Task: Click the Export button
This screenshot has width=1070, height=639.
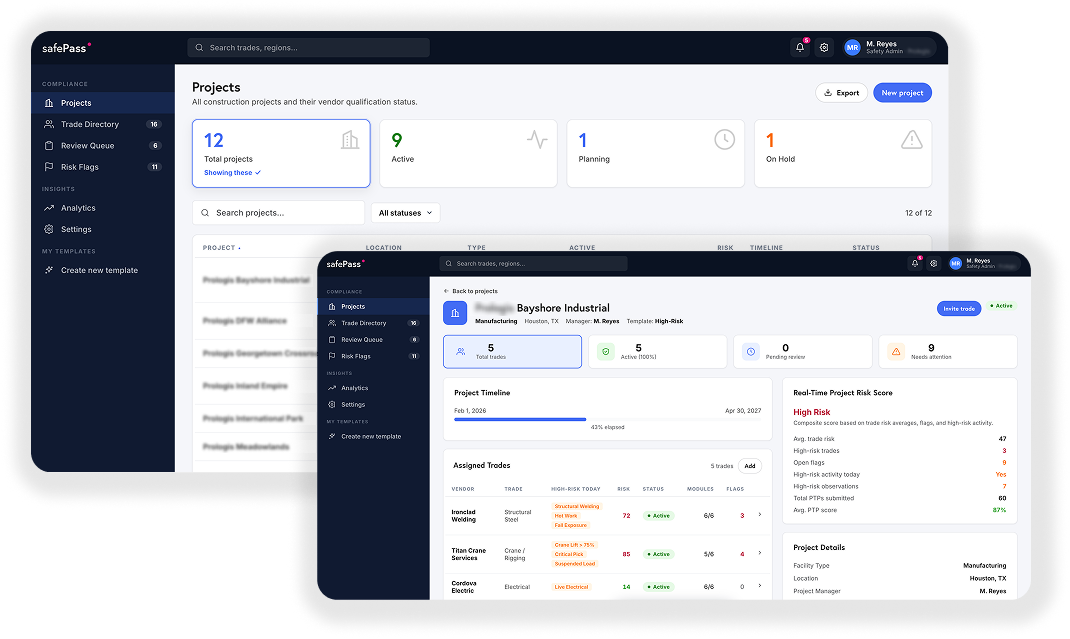Action: 841,93
